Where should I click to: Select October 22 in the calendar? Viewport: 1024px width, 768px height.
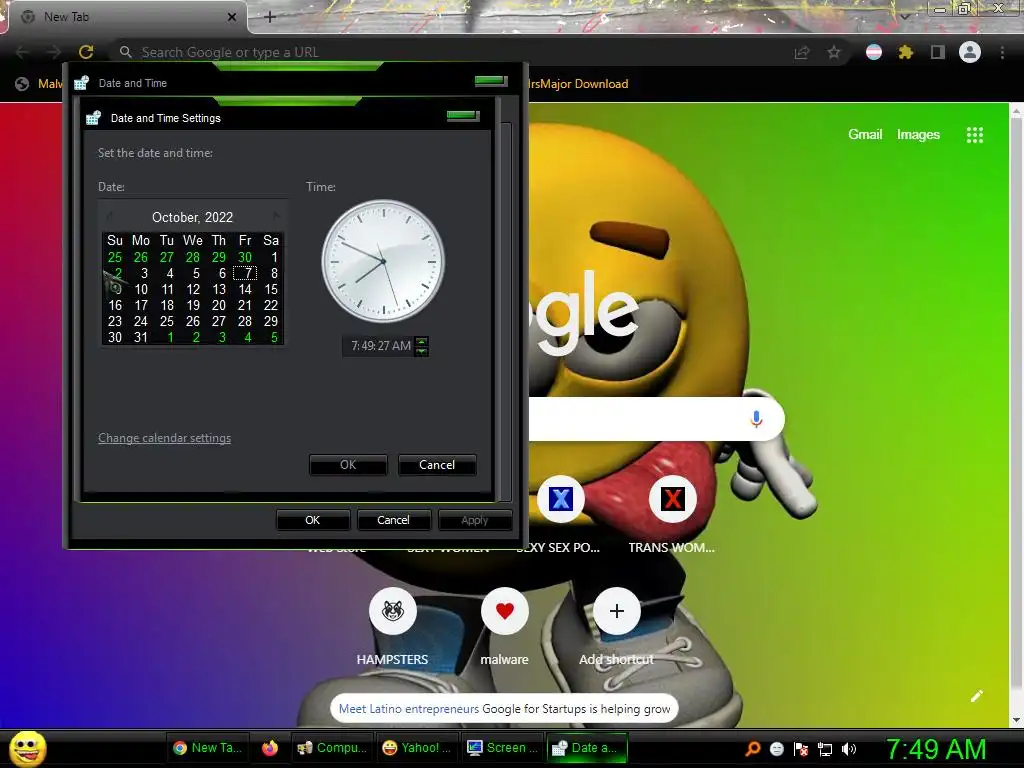pos(270,305)
